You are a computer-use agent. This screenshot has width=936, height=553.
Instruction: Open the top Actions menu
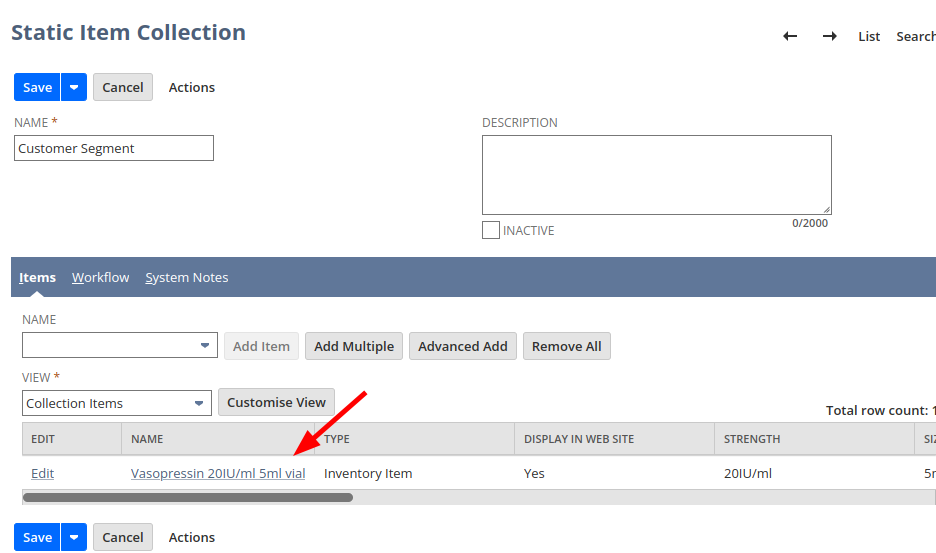(x=192, y=87)
